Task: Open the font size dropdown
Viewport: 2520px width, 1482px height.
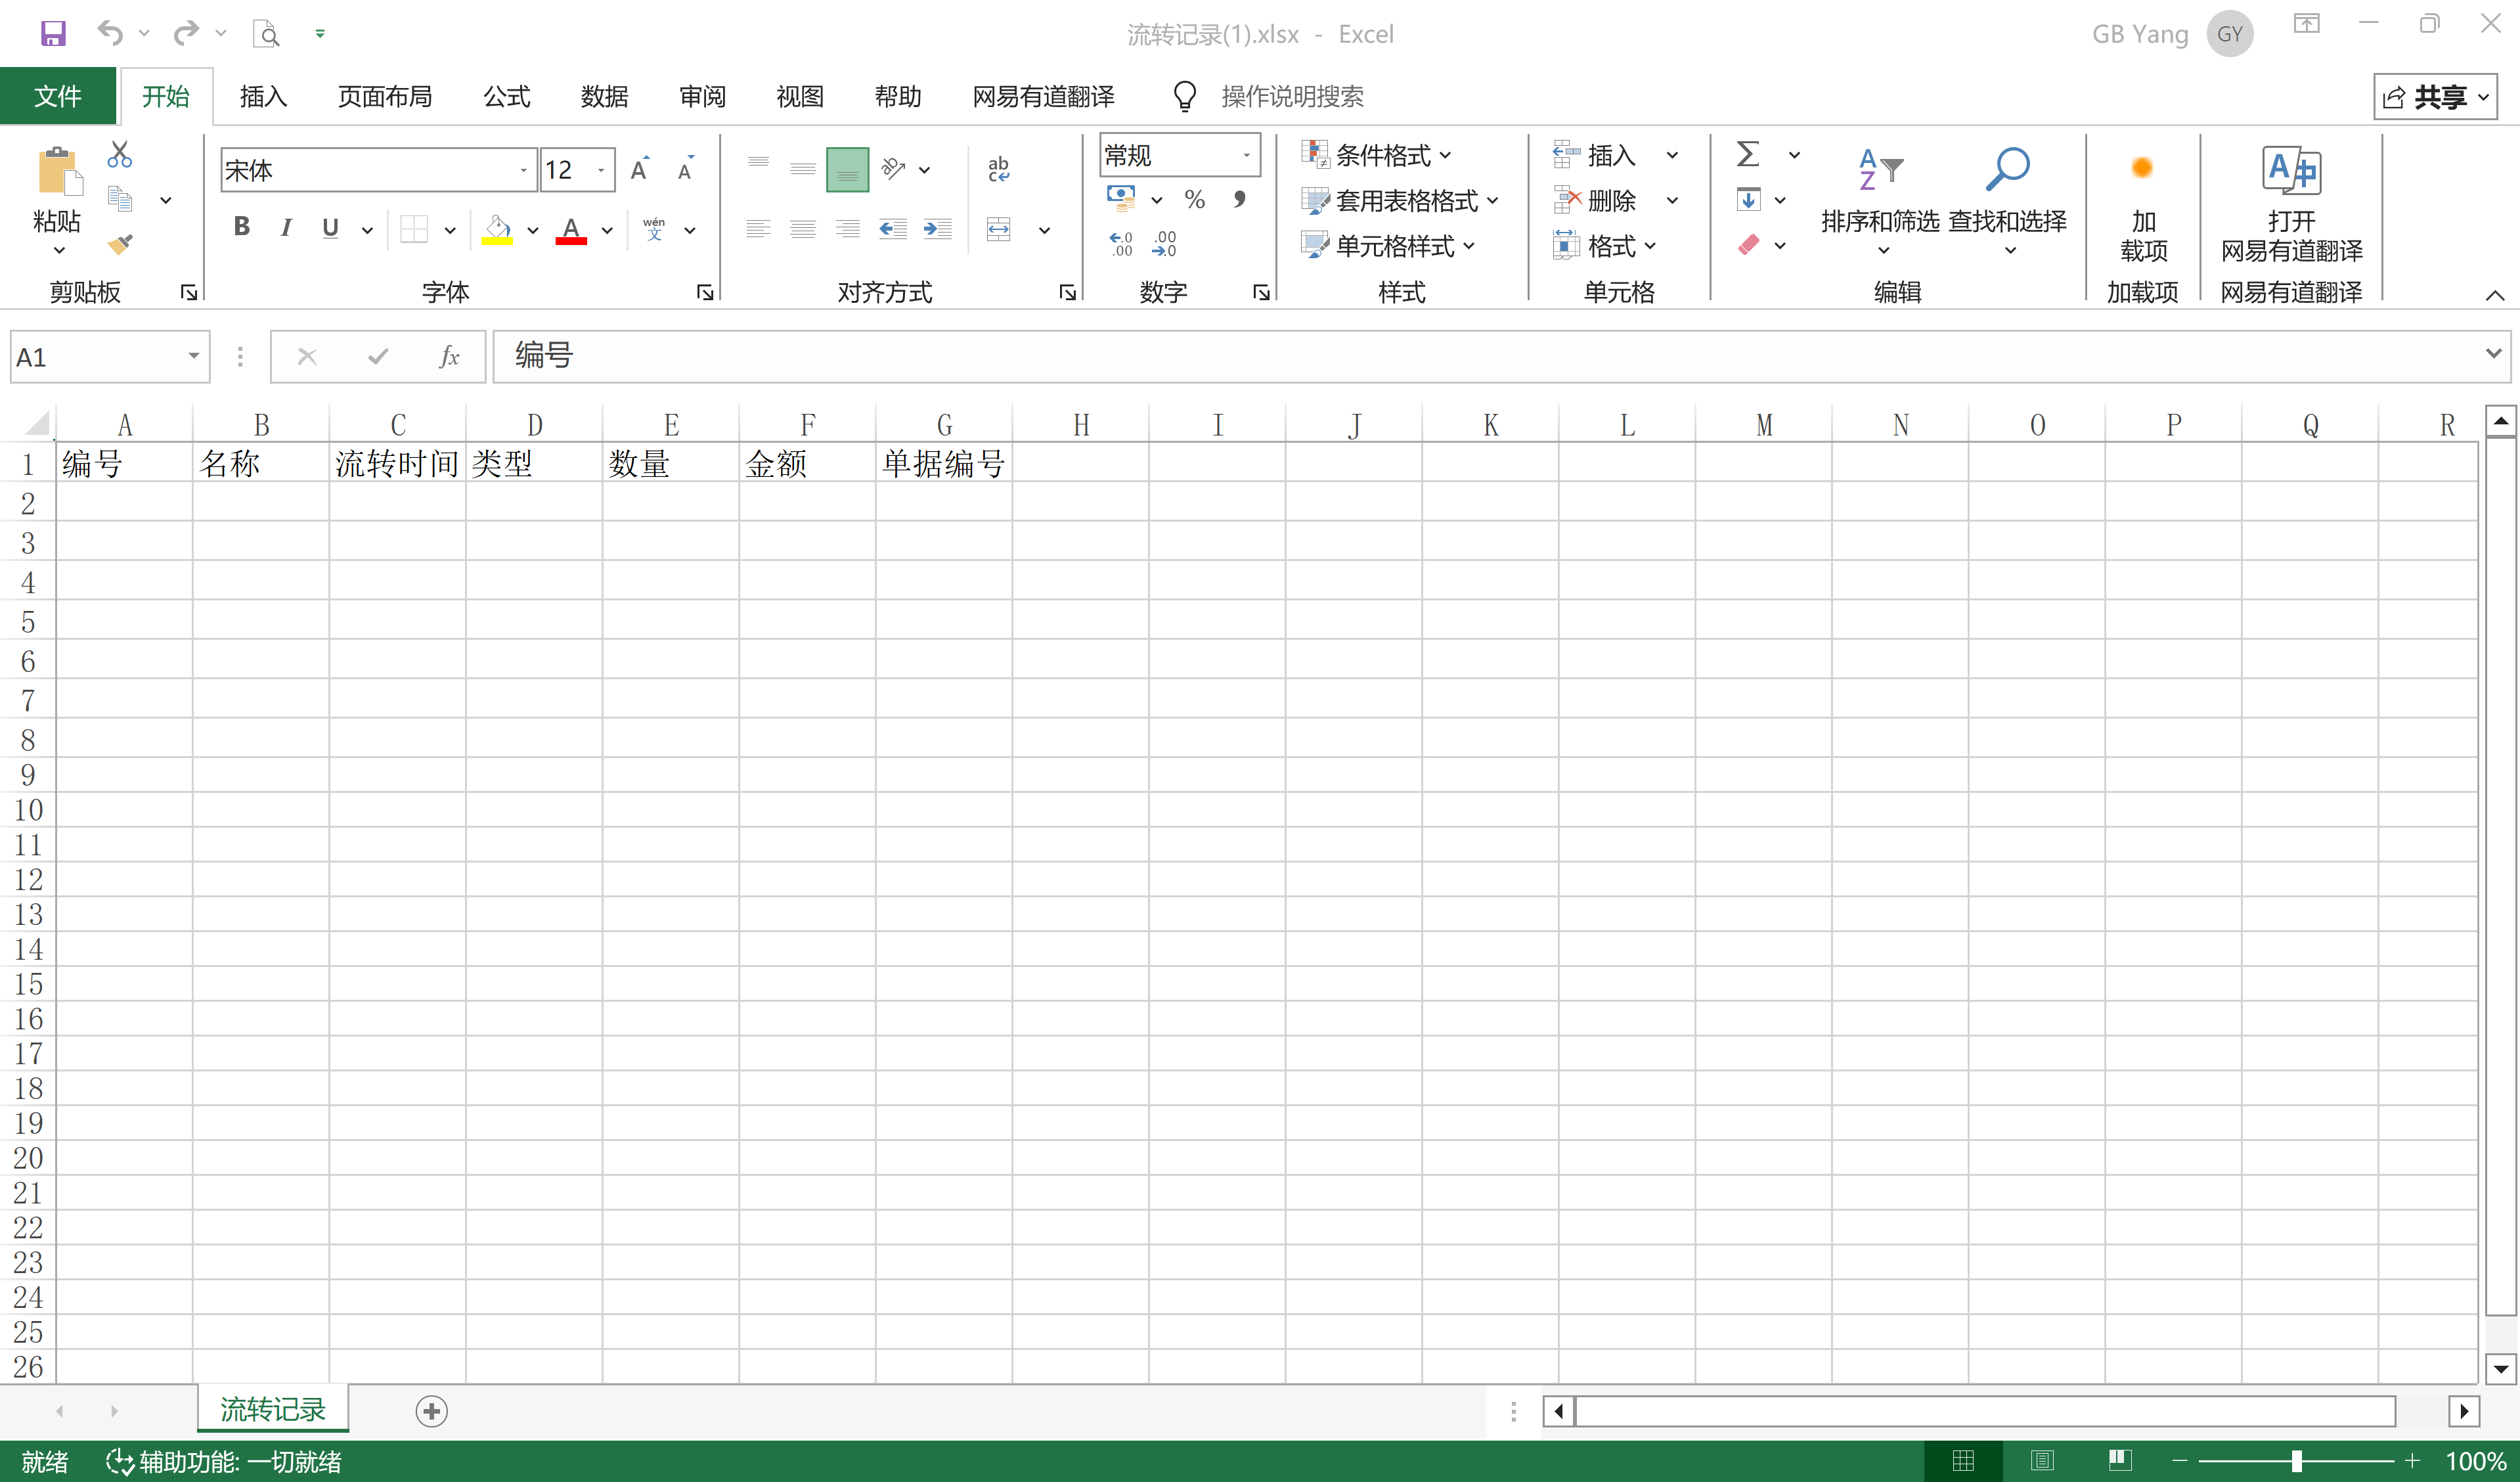Action: tap(600, 169)
